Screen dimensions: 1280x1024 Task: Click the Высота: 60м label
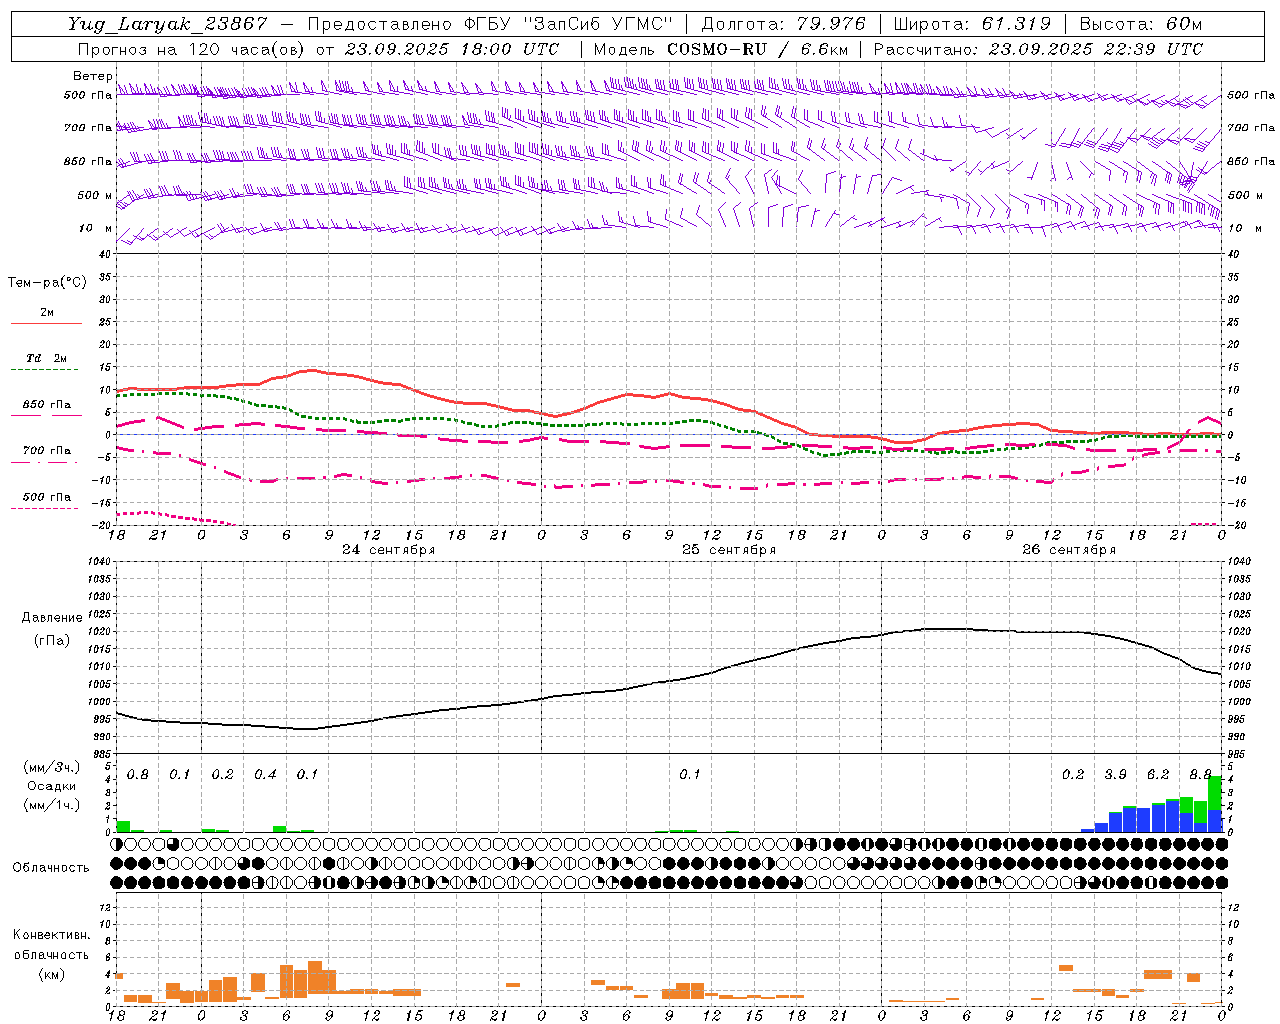point(1140,24)
